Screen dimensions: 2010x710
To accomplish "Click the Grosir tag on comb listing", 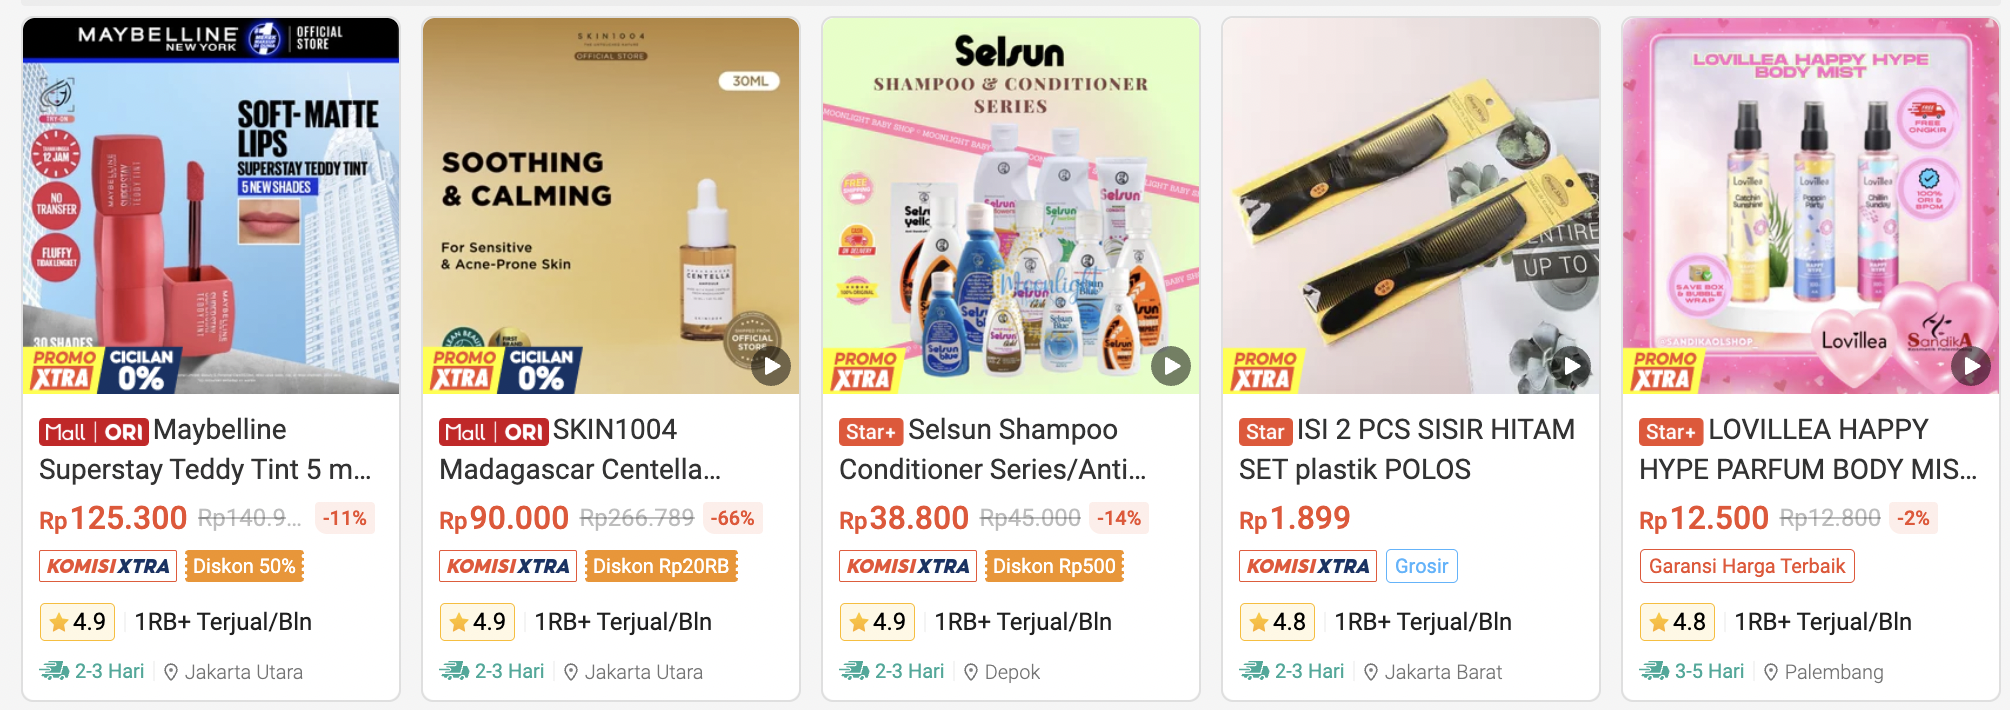I will (1421, 566).
